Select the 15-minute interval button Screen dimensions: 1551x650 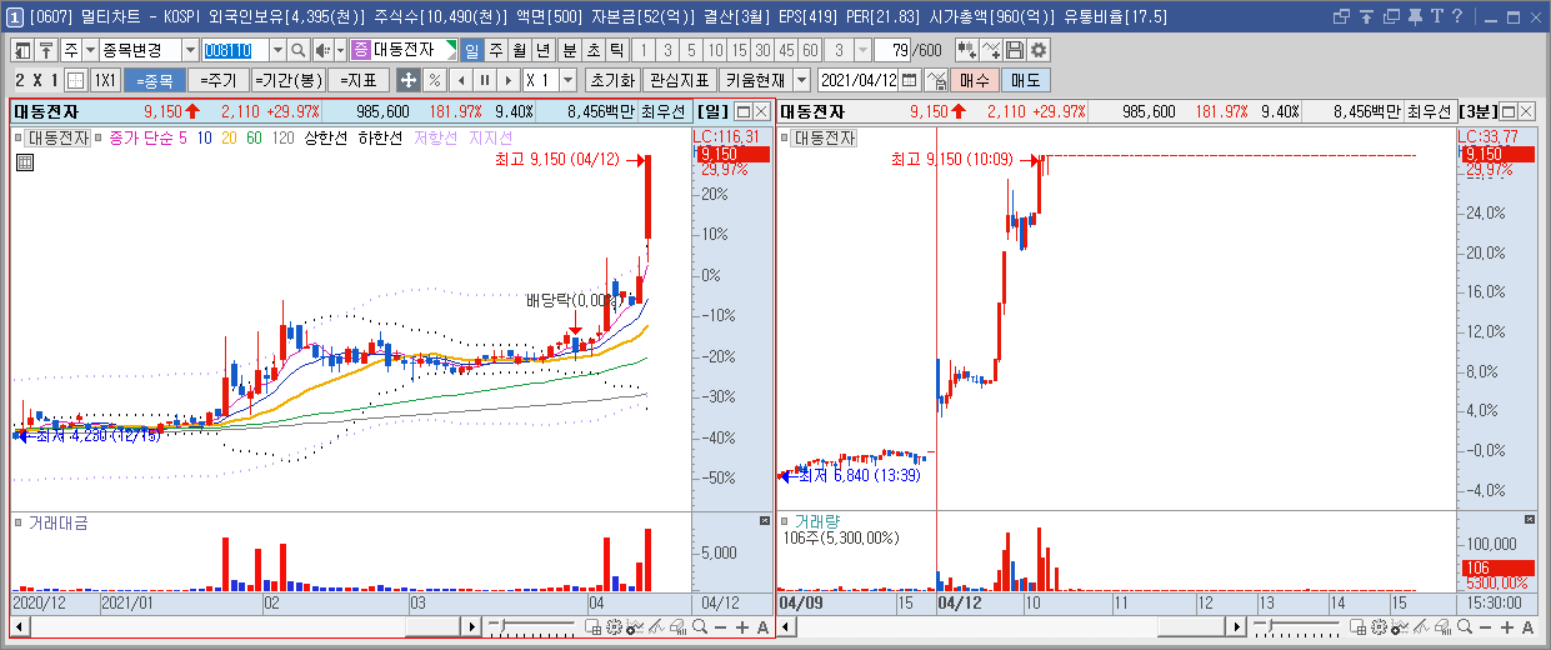[739, 50]
